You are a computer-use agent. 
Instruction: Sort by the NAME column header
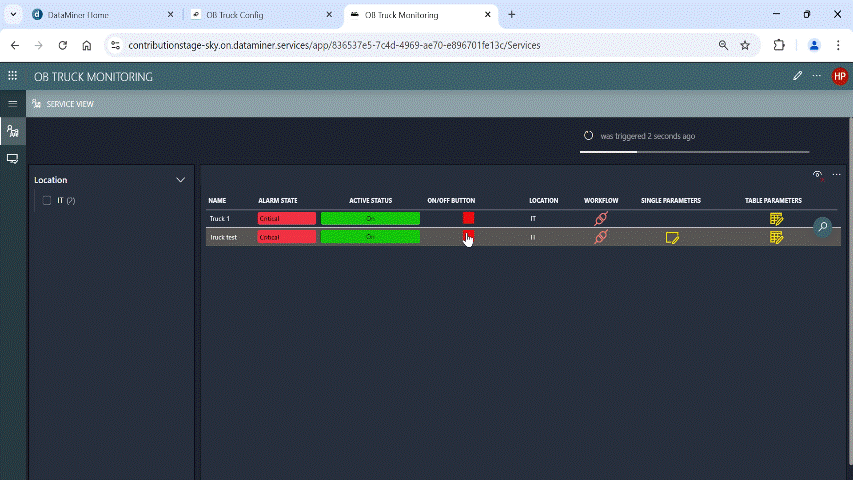[x=217, y=200]
